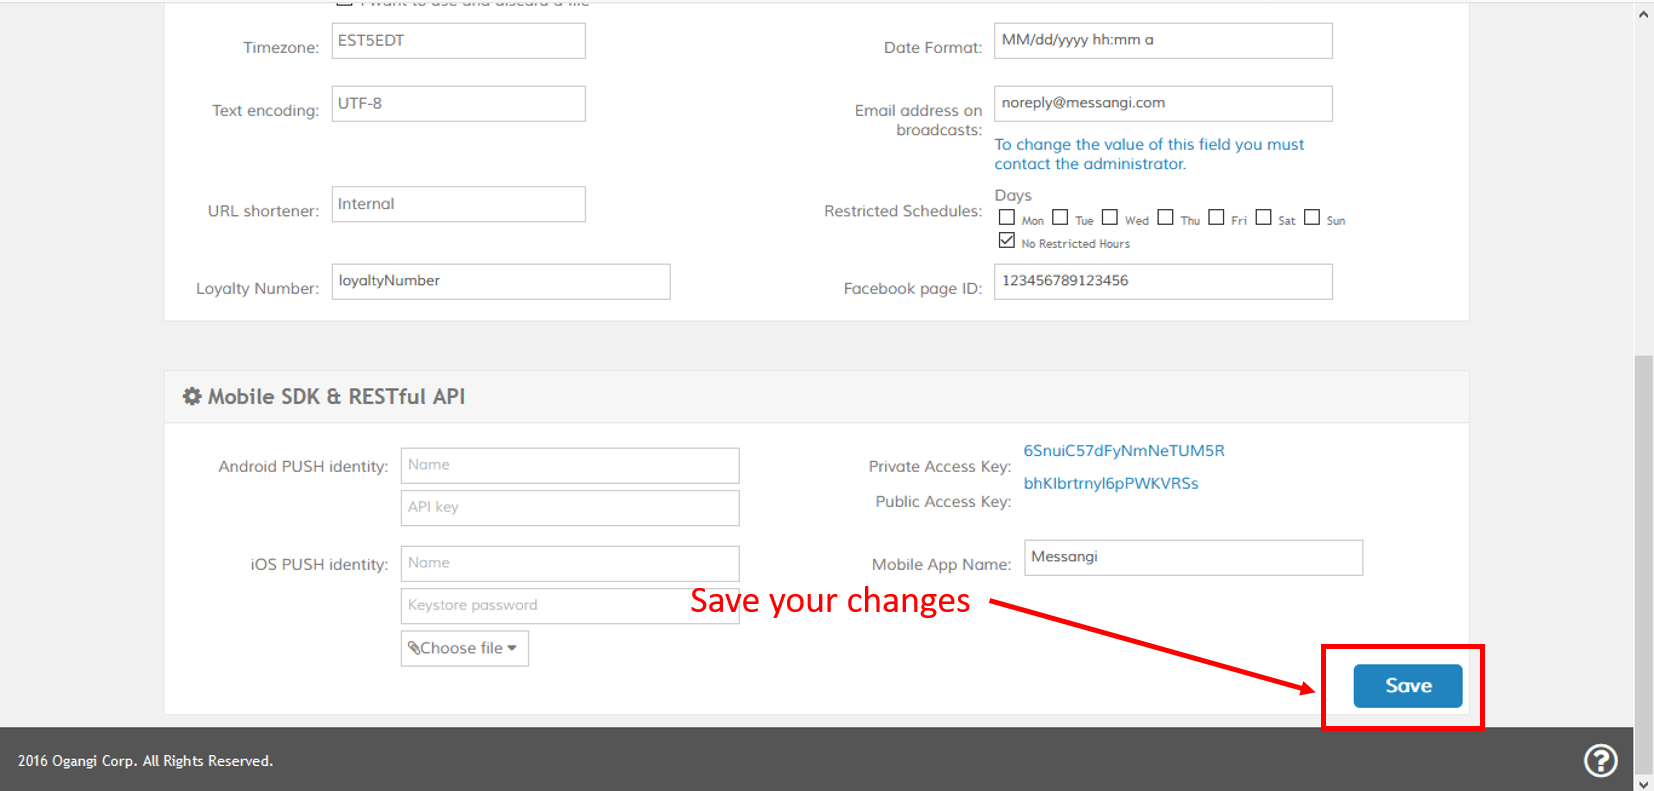Select the Fri restricted day checkbox
This screenshot has width=1654, height=791.
point(1216,217)
